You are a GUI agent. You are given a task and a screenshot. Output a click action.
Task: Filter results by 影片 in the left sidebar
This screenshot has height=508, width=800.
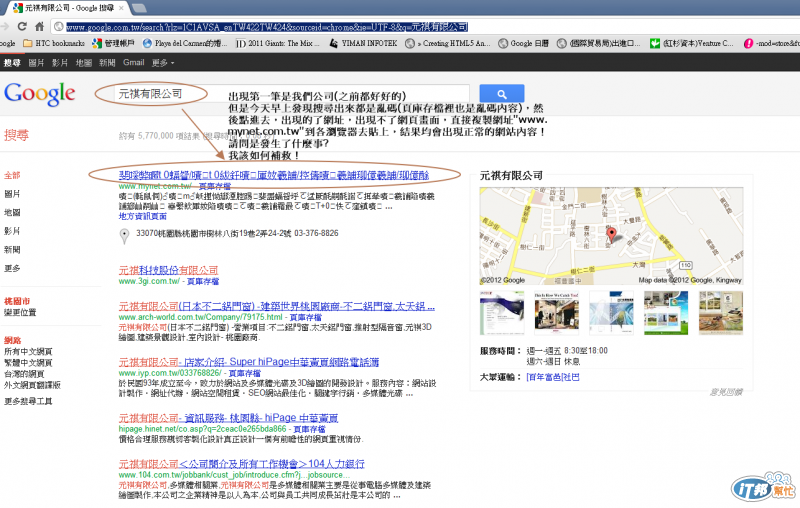point(12,231)
